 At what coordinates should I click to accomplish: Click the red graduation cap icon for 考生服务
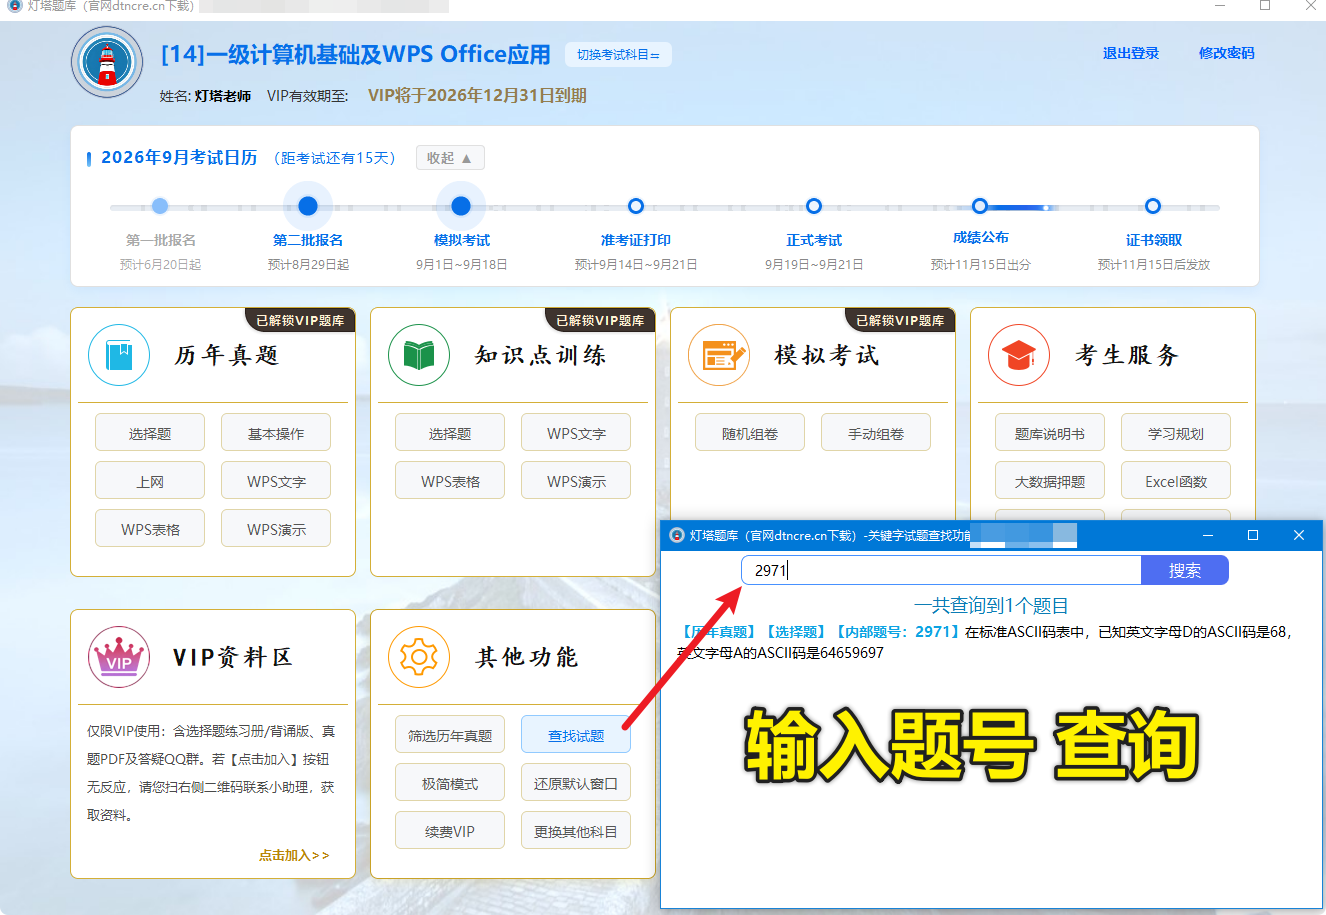click(x=1019, y=355)
